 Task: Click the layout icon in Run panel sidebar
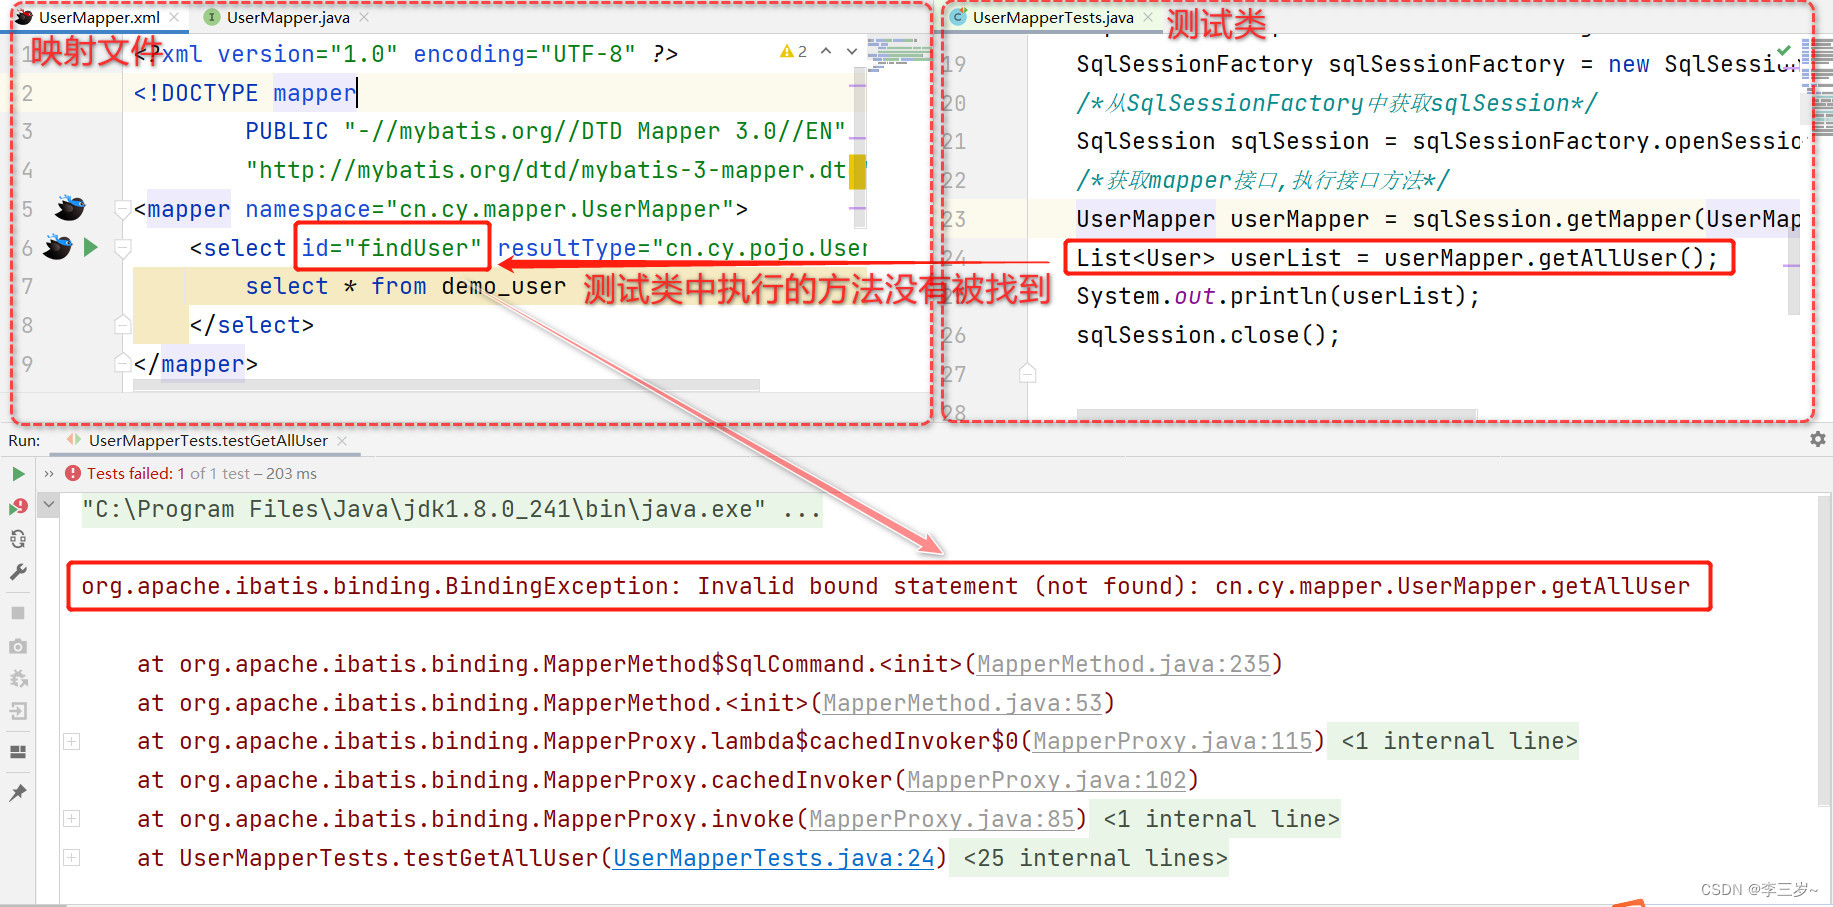coord(18,752)
